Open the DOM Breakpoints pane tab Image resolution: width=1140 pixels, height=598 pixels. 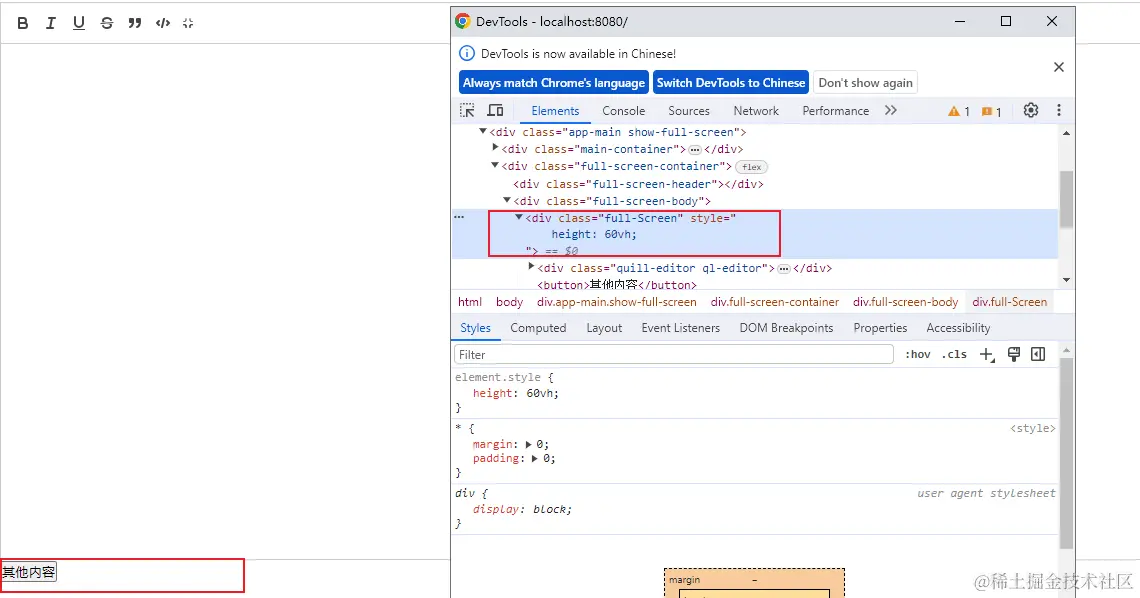coord(786,328)
